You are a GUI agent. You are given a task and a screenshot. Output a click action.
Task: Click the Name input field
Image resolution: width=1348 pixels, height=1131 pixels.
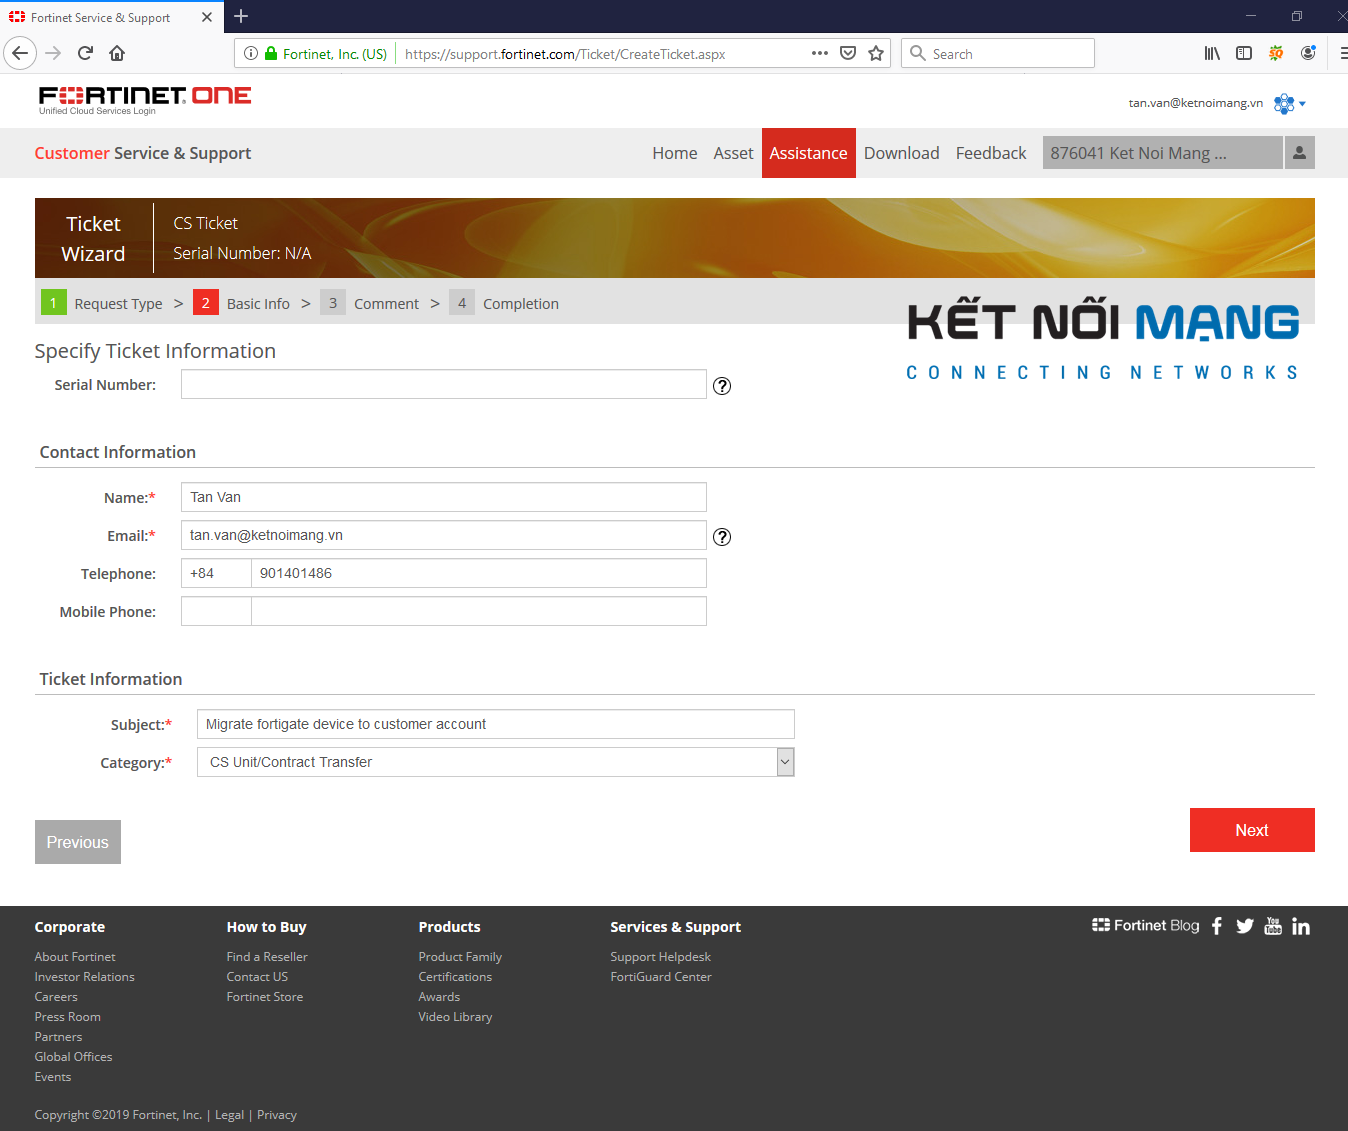click(x=444, y=497)
